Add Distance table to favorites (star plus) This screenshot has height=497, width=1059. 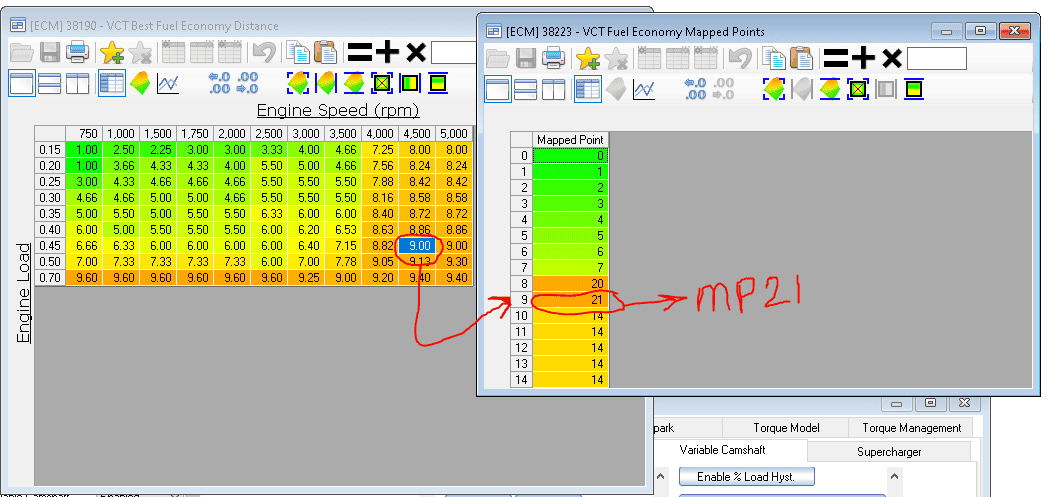pos(112,52)
